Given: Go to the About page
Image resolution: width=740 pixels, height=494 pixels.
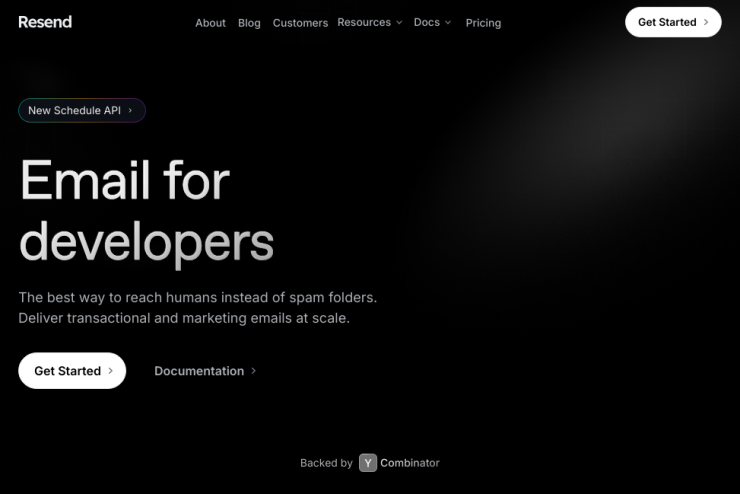Looking at the screenshot, I should click(210, 23).
